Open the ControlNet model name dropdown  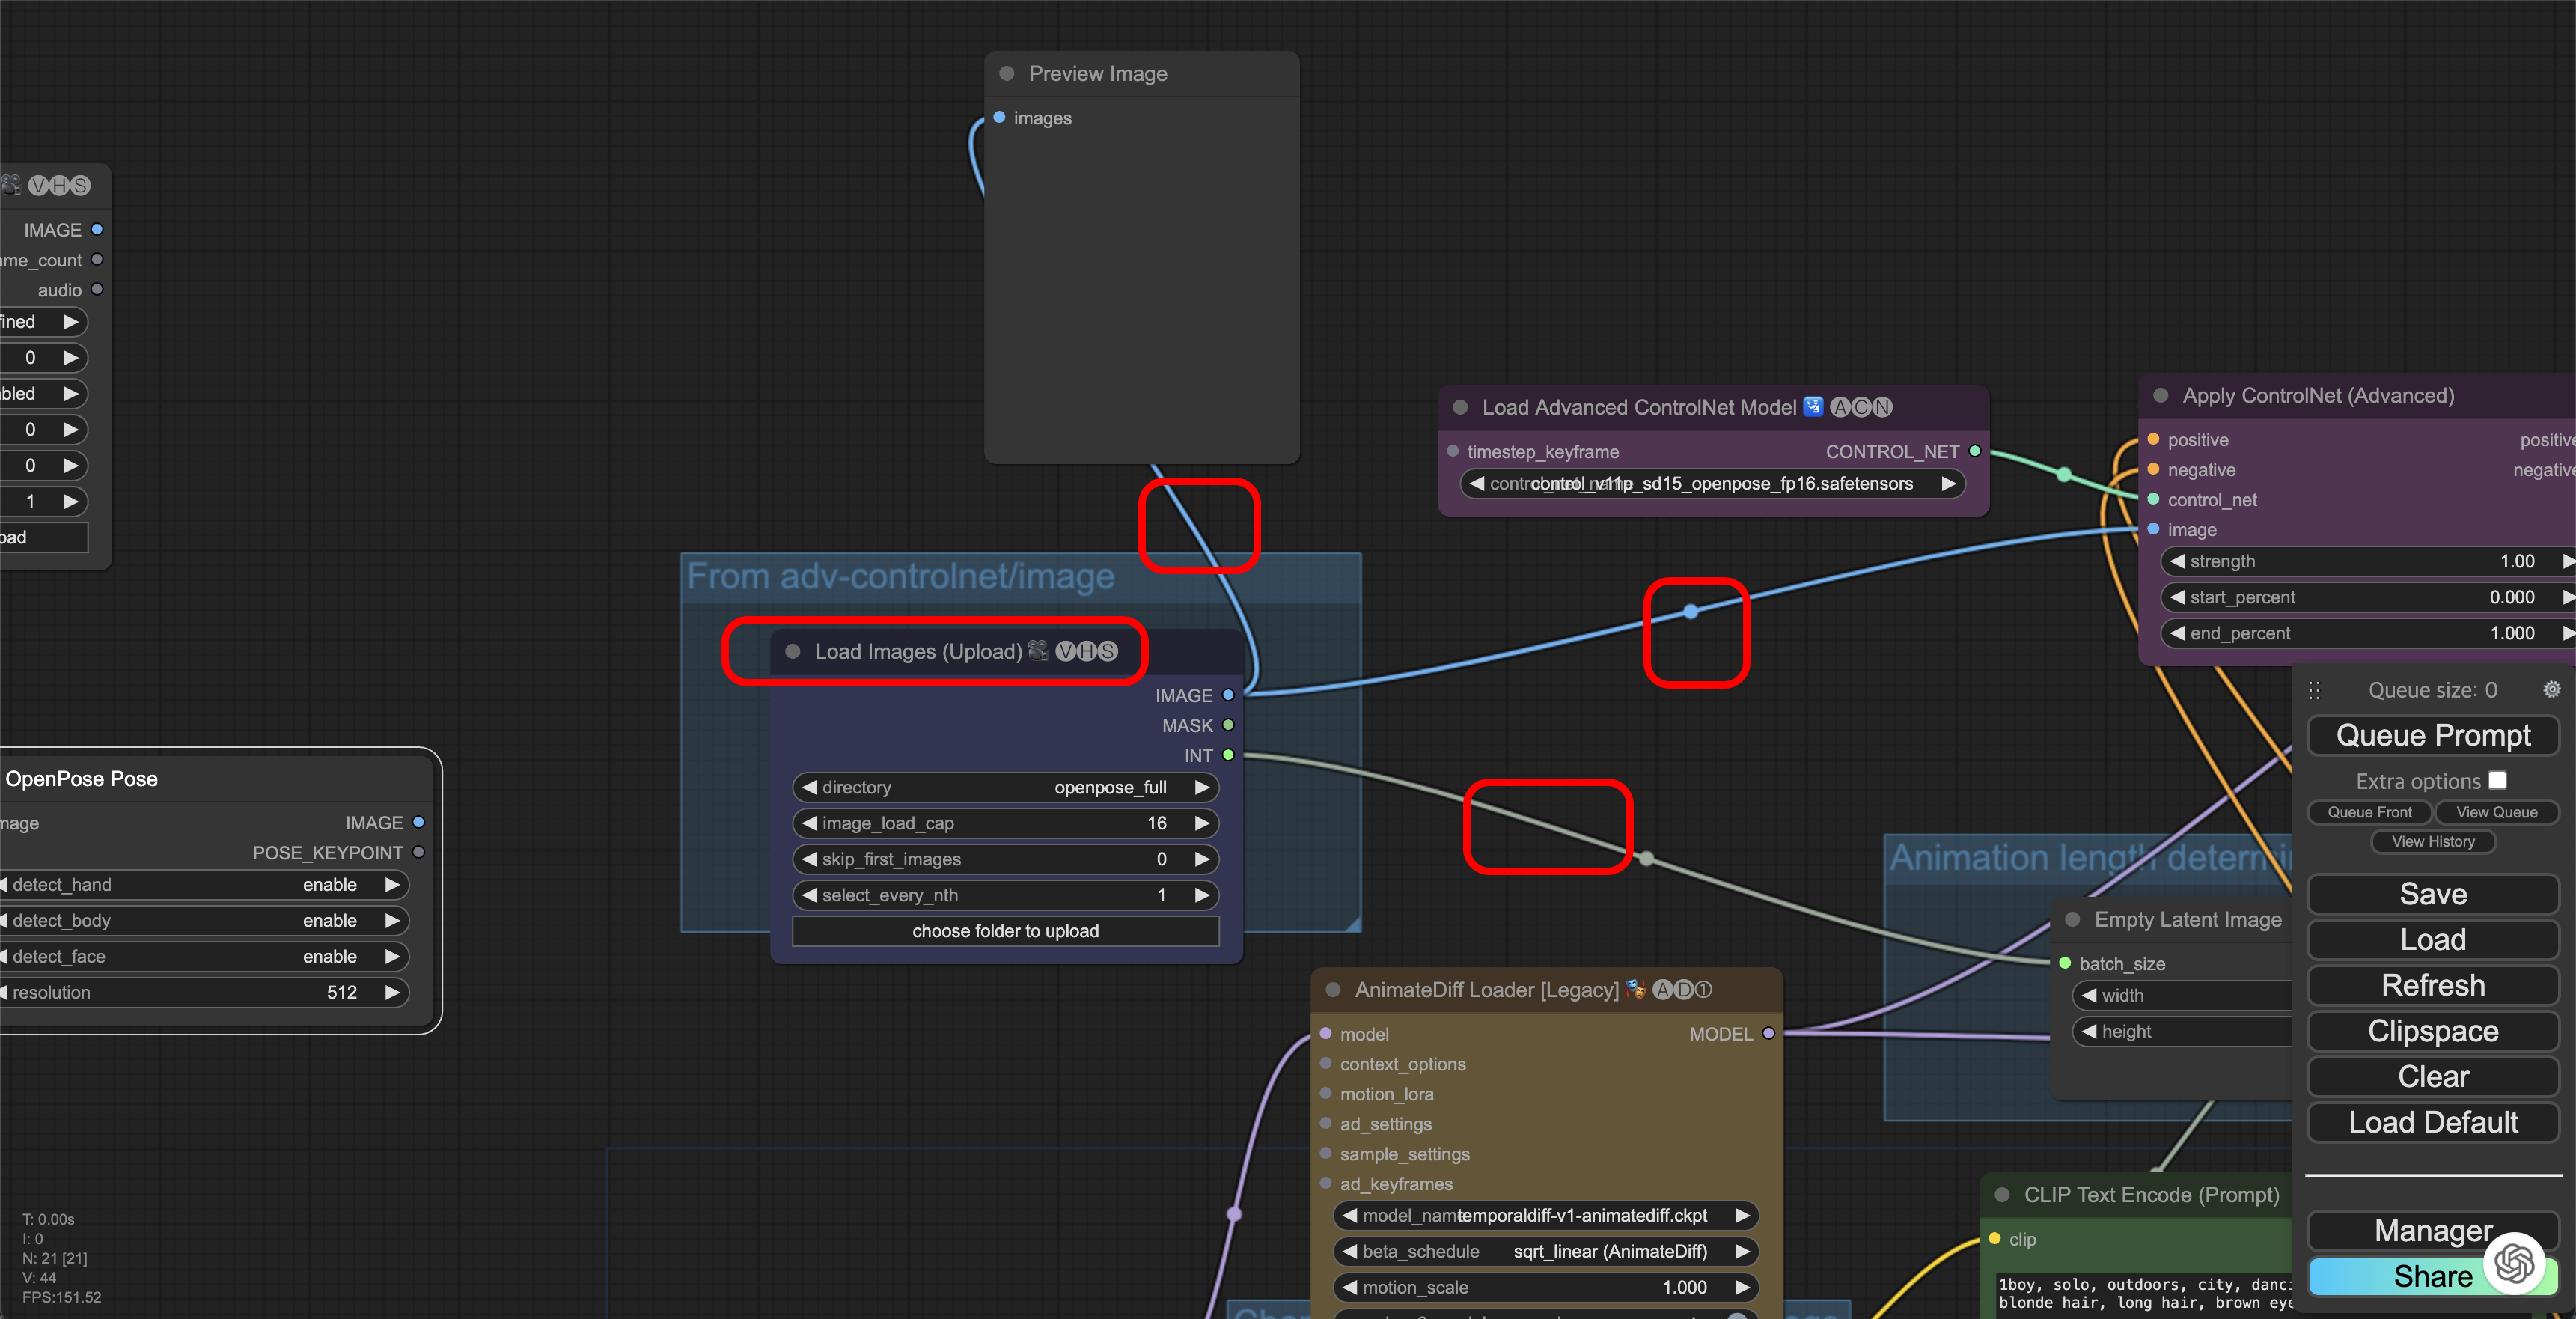(x=1711, y=484)
